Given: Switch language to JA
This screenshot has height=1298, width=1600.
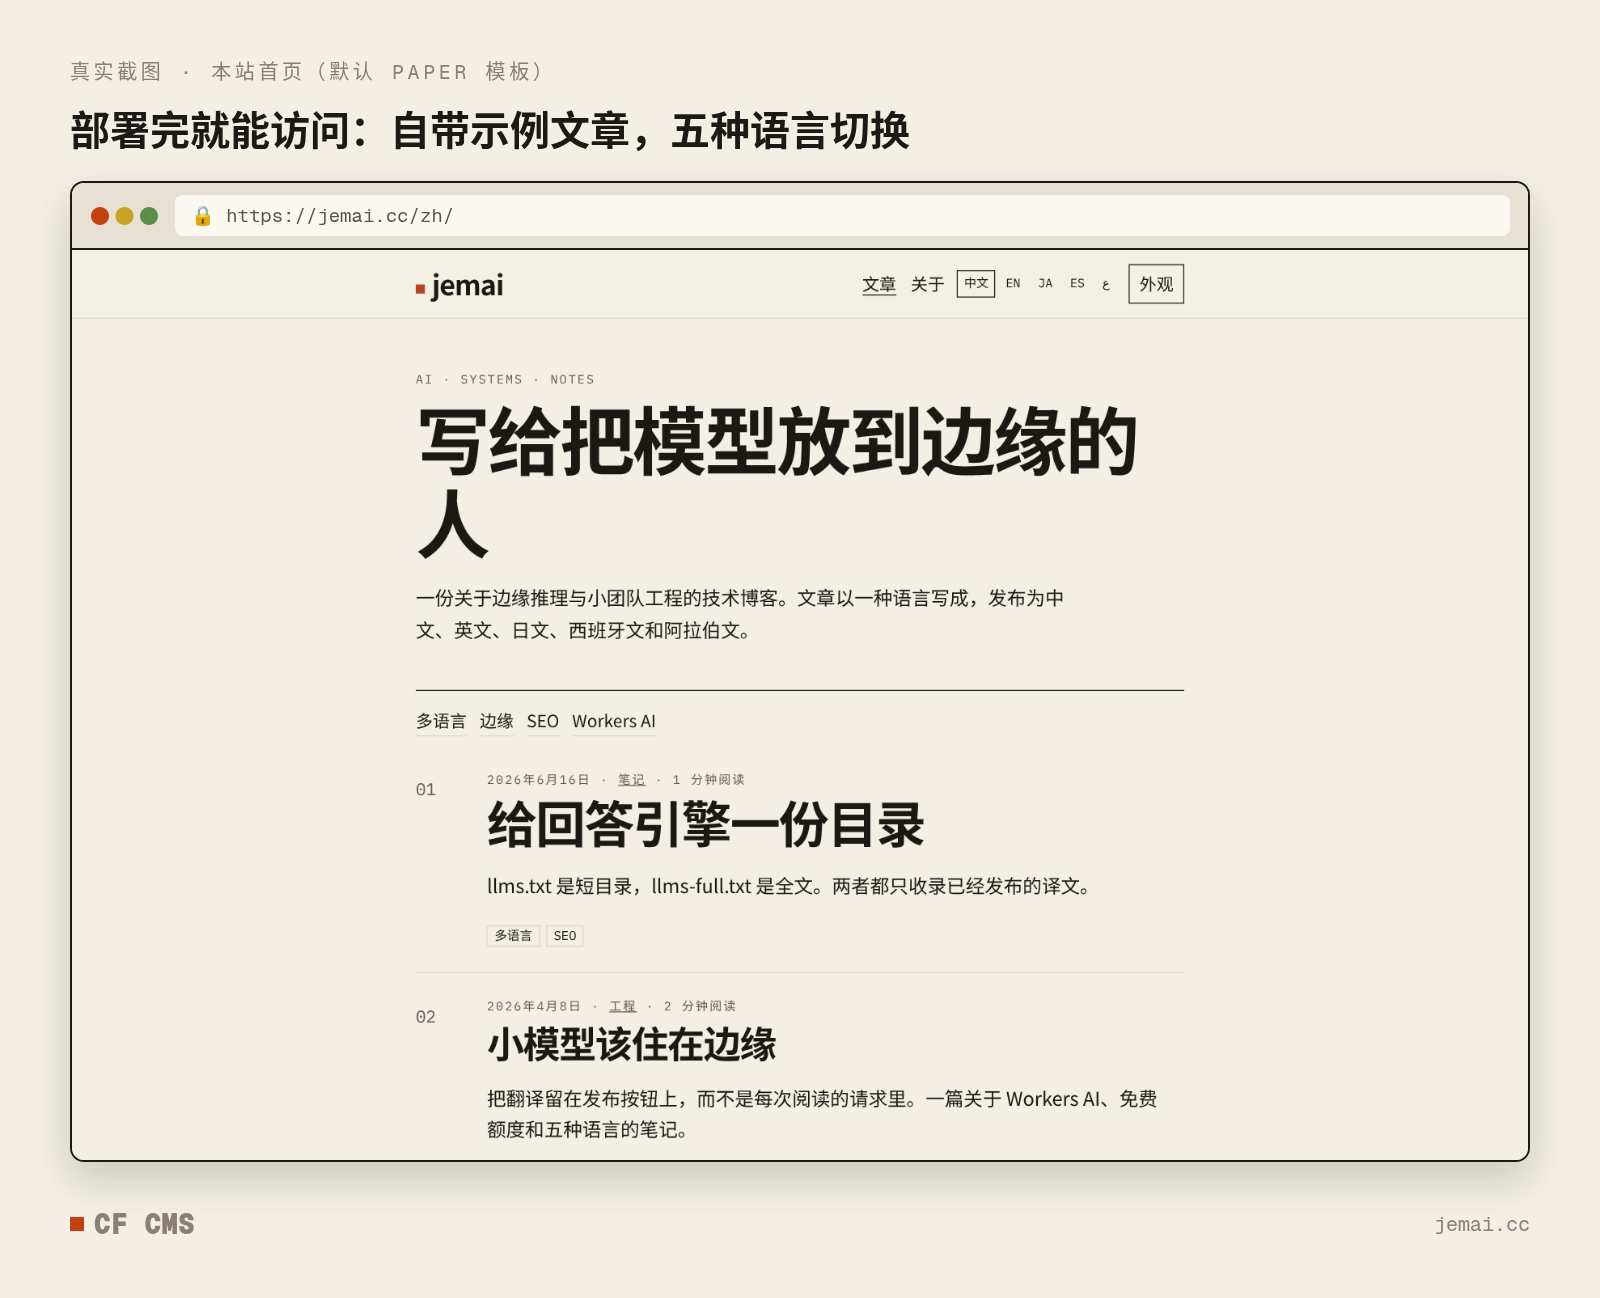Looking at the screenshot, I should pos(1045,284).
